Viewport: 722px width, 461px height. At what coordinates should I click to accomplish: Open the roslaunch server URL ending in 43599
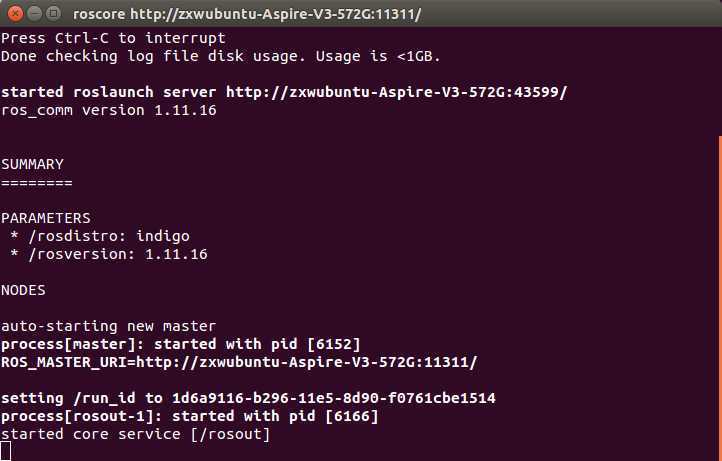coord(396,92)
